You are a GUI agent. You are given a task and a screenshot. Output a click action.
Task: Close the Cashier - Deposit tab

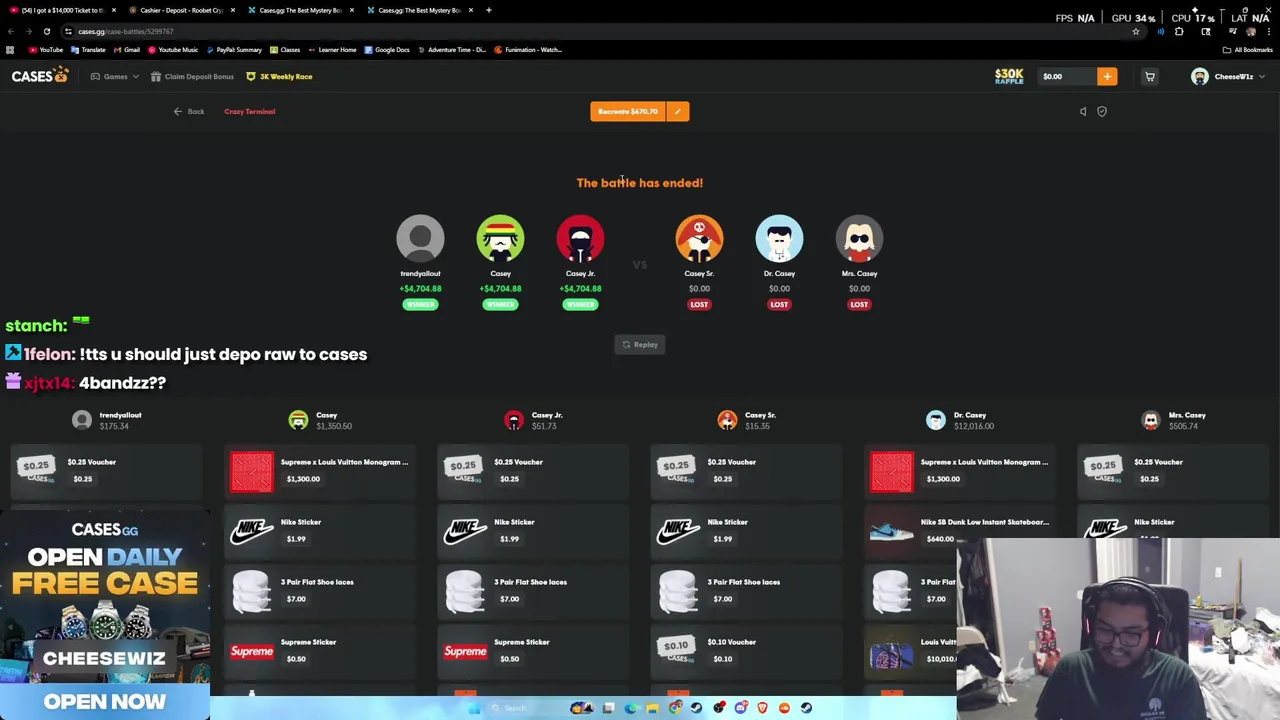click(233, 10)
